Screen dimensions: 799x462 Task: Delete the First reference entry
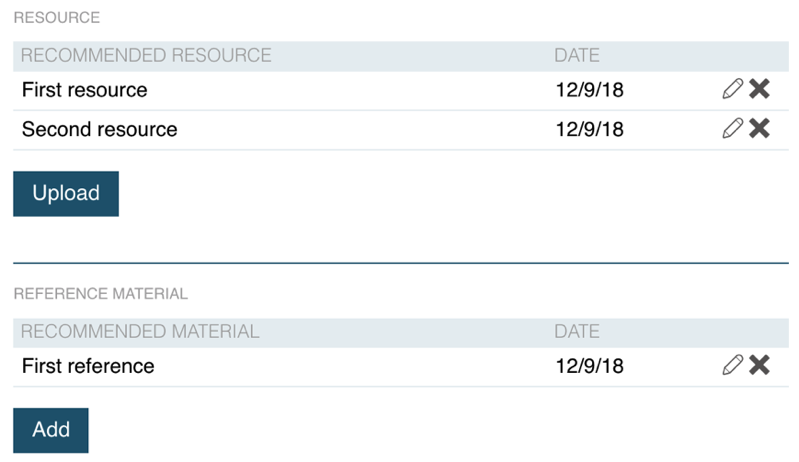click(x=760, y=366)
